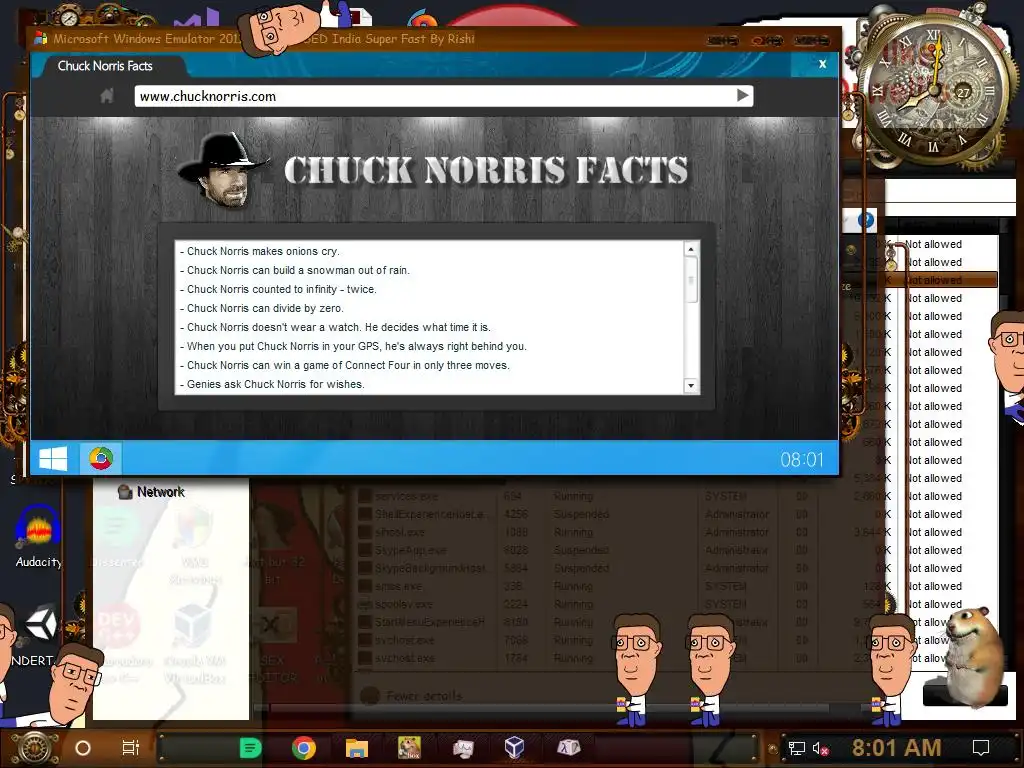The height and width of the screenshot is (768, 1024).
Task: Select the Chuck Norris Facts tab
Action: coord(105,66)
